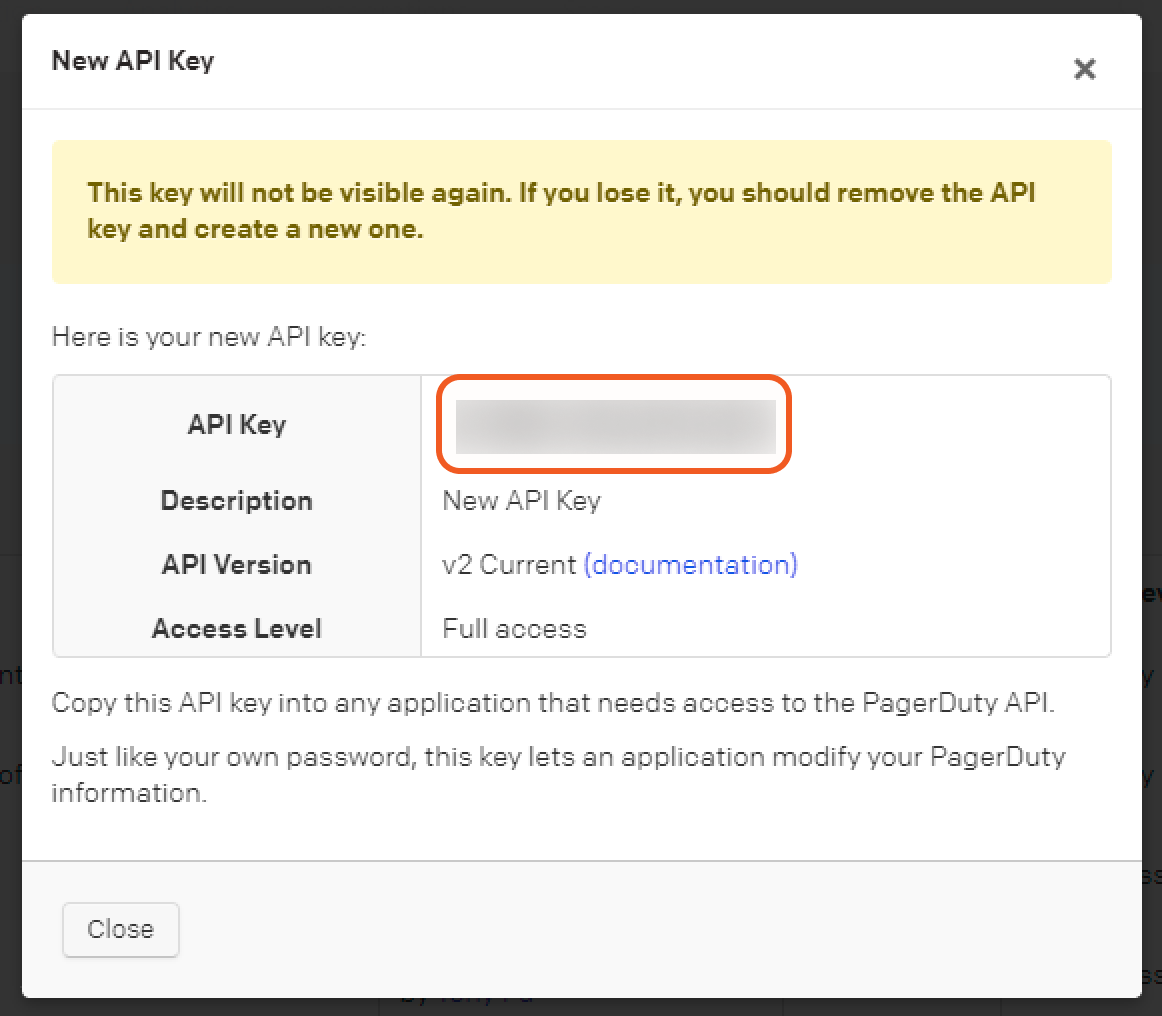Click the "API Version" row label
This screenshot has height=1016, width=1162.
pyautogui.click(x=237, y=565)
